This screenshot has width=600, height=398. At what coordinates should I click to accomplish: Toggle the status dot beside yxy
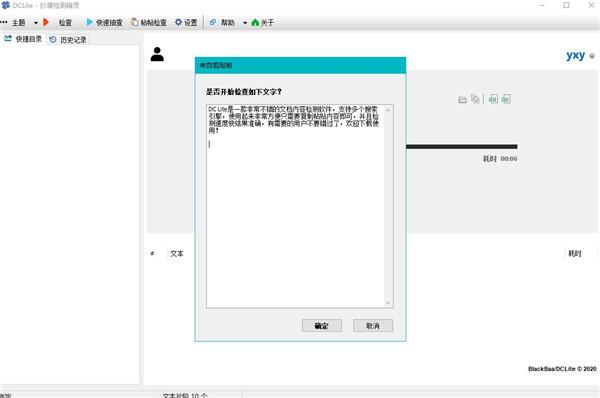[592, 56]
